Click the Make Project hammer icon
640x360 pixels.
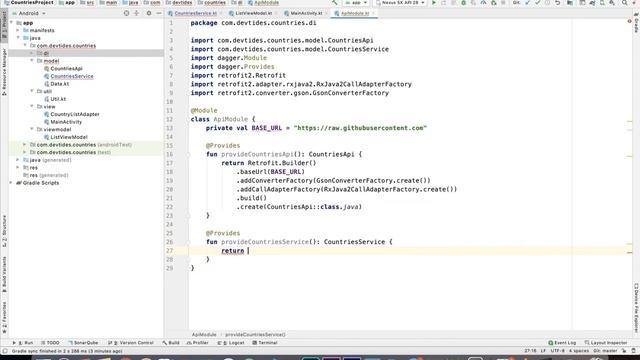click(335, 3)
